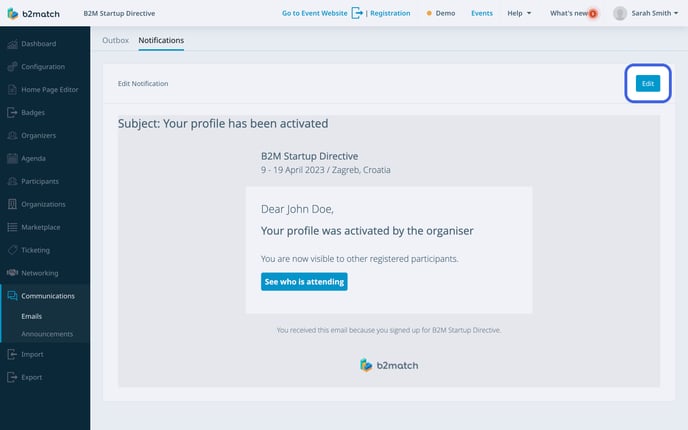Open Home Page Editor icon
The width and height of the screenshot is (688, 430).
click(x=12, y=90)
